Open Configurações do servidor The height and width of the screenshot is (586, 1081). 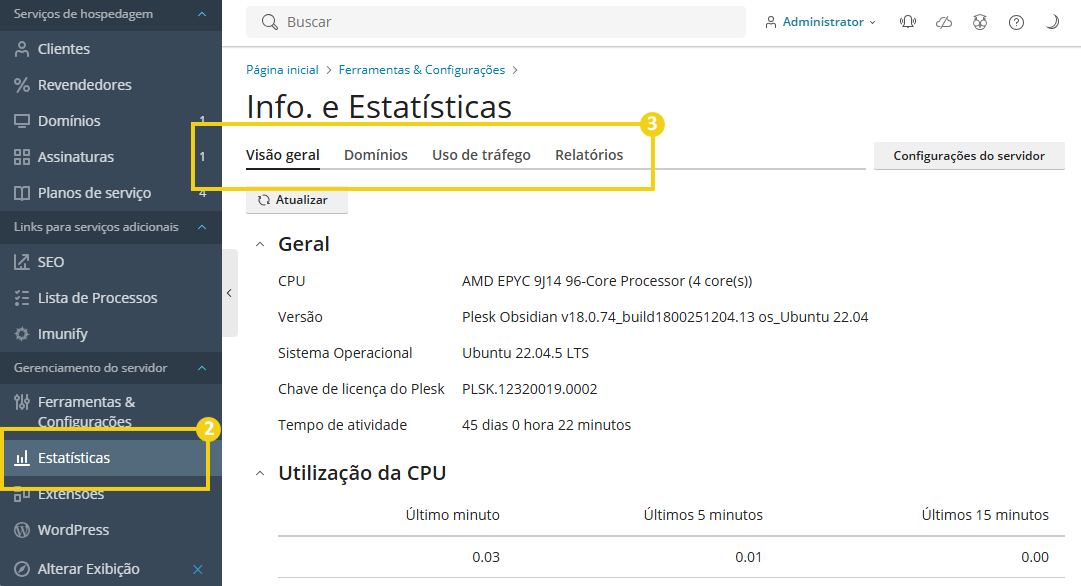coord(968,155)
